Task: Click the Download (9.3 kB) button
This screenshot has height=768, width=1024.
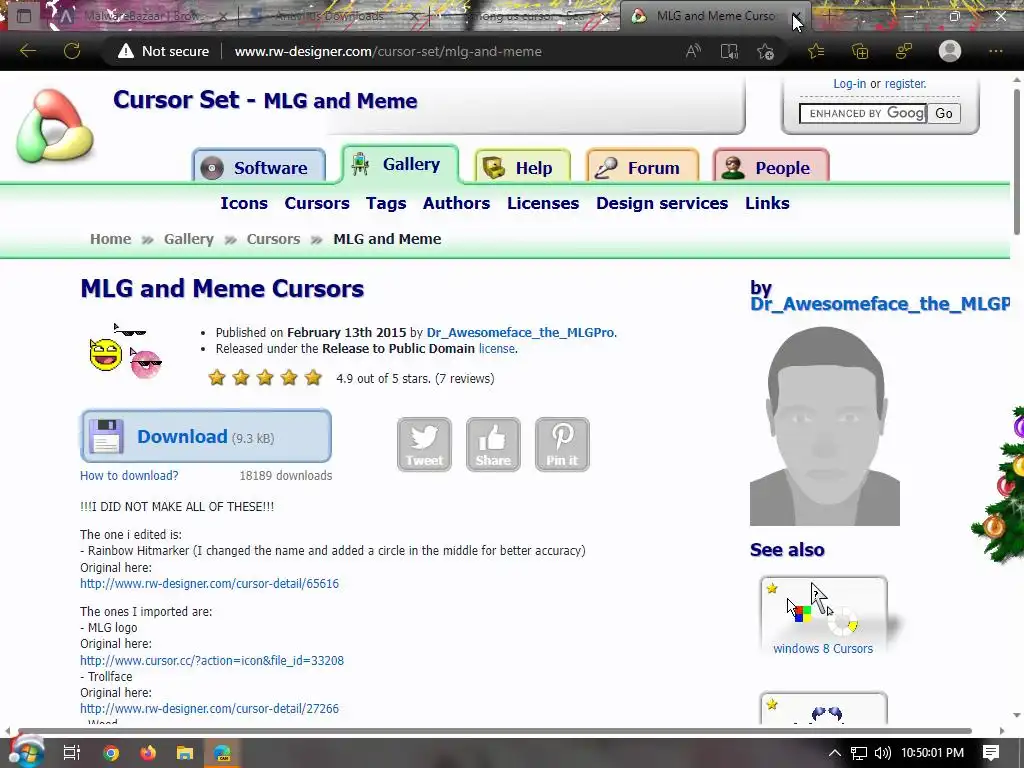Action: (206, 436)
